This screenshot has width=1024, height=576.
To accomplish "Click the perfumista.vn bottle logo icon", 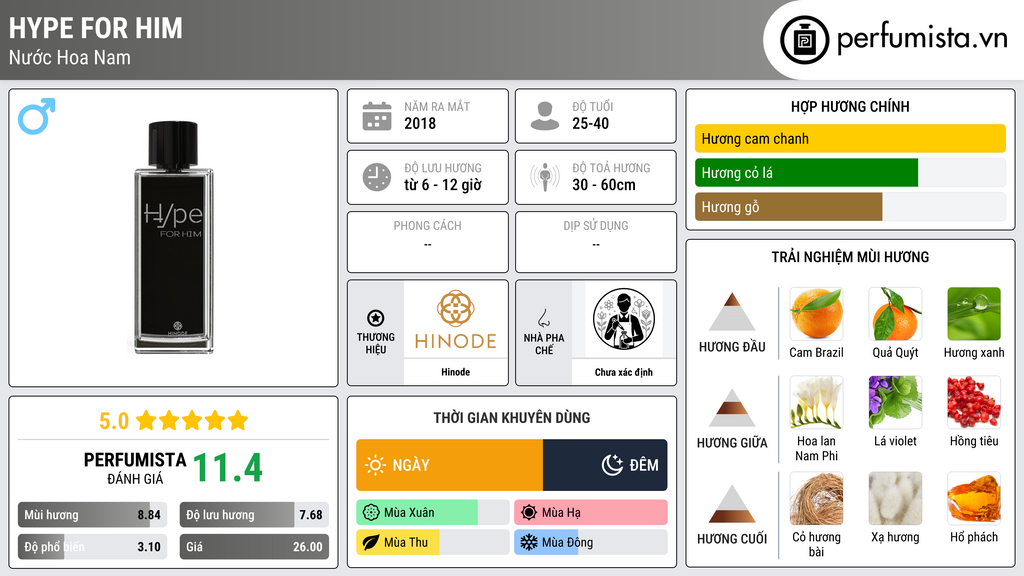I will (804, 40).
